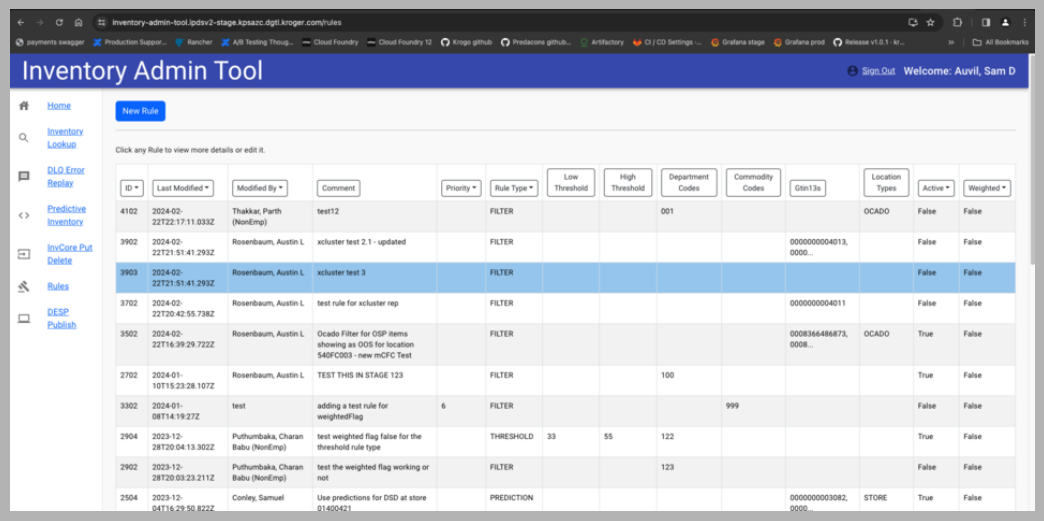Open the Artifactory bookmark
Image resolution: width=1044 pixels, height=521 pixels.
(x=601, y=42)
